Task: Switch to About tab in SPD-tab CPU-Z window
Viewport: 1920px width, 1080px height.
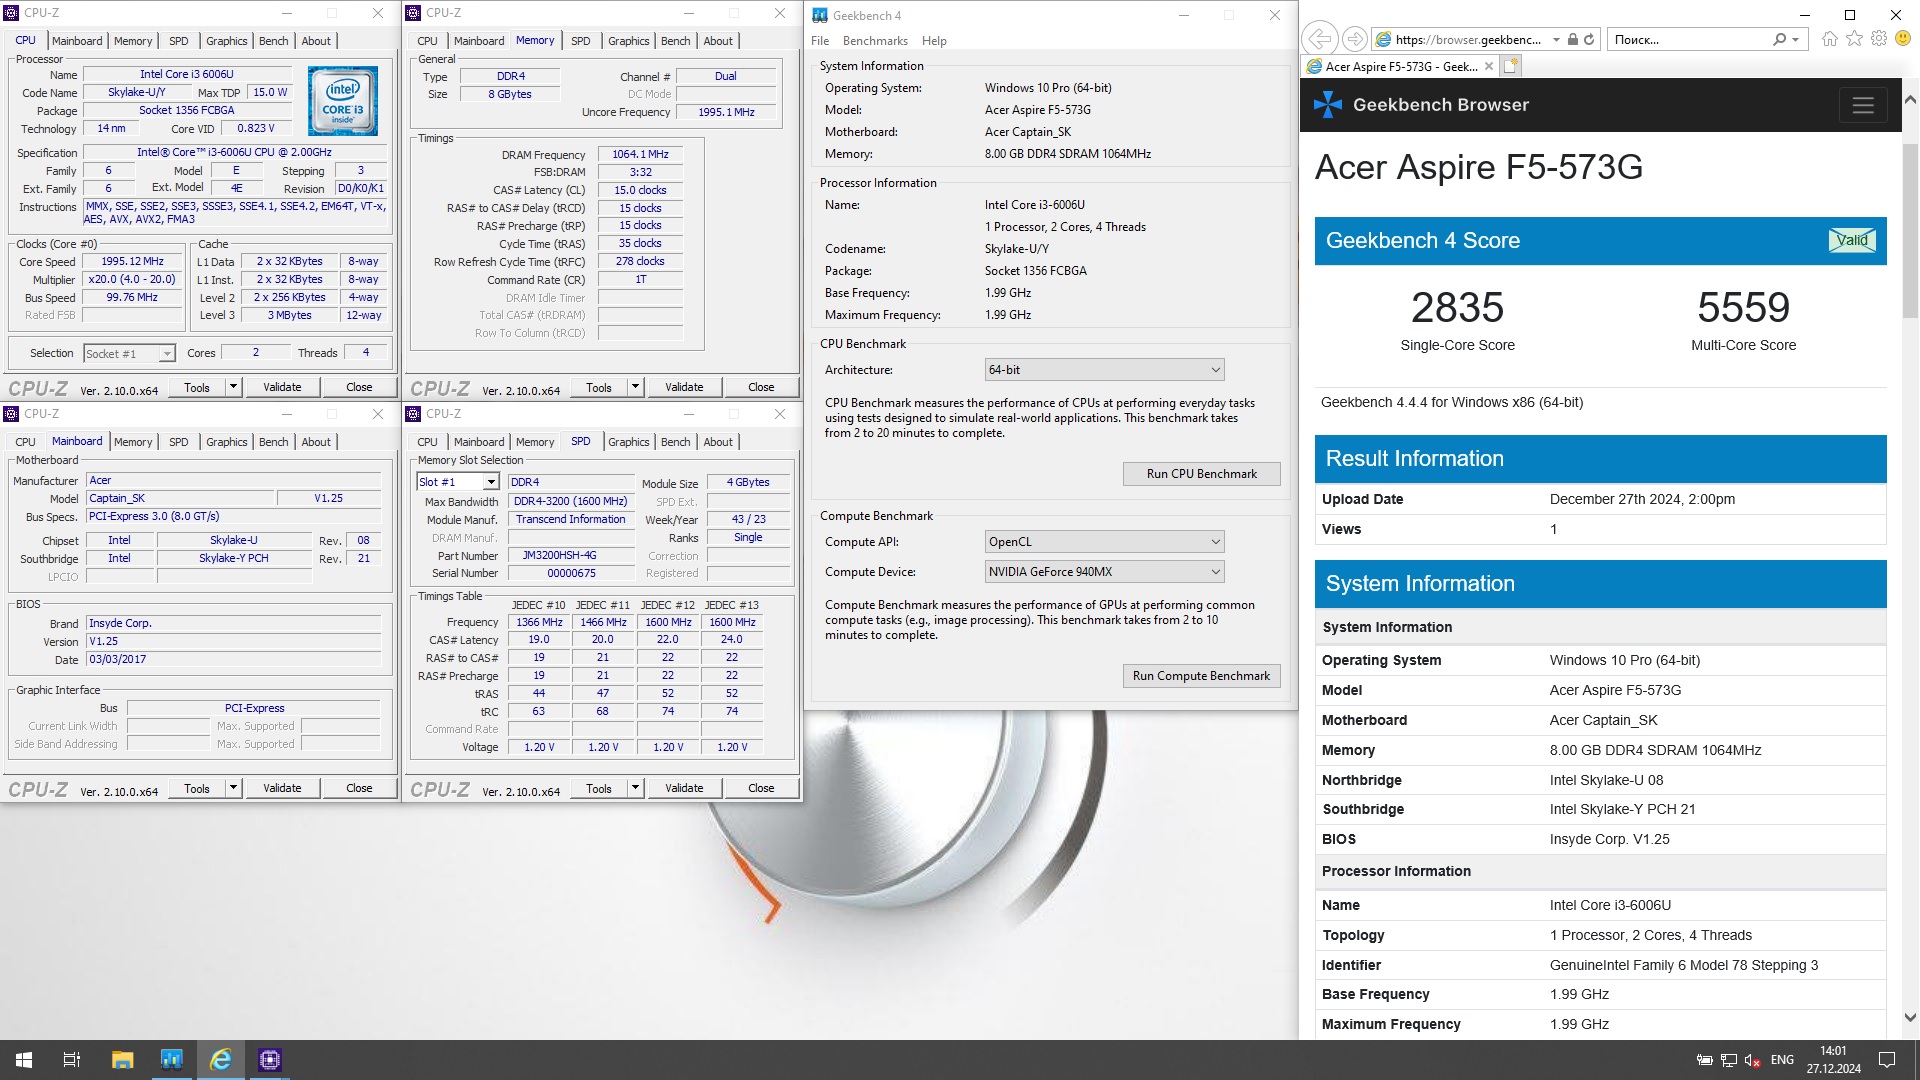Action: [718, 442]
